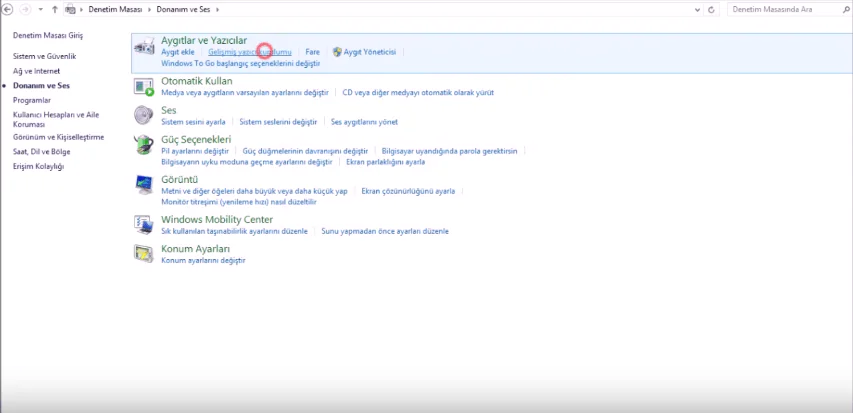Viewport: 853px width, 413px height.
Task: Open Ağ ve Internet in the sidebar
Action: (36, 71)
